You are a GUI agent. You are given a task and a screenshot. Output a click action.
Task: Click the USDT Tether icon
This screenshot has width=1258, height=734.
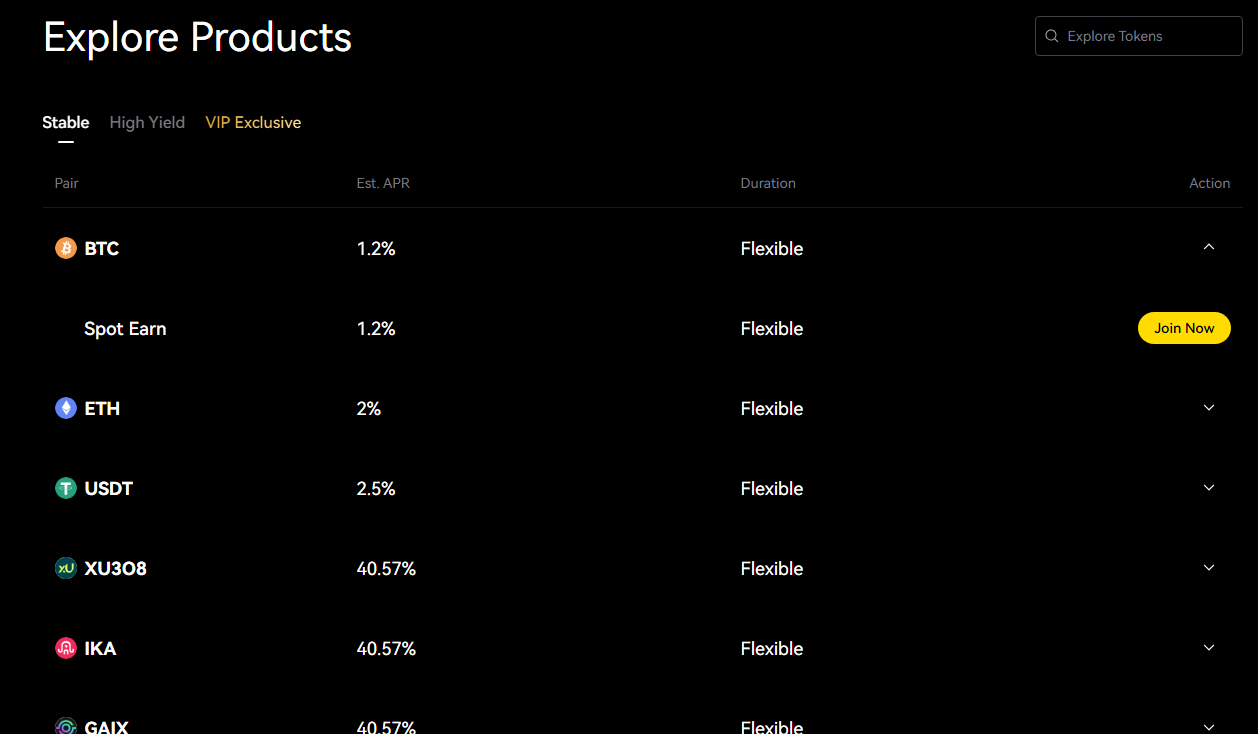(66, 488)
